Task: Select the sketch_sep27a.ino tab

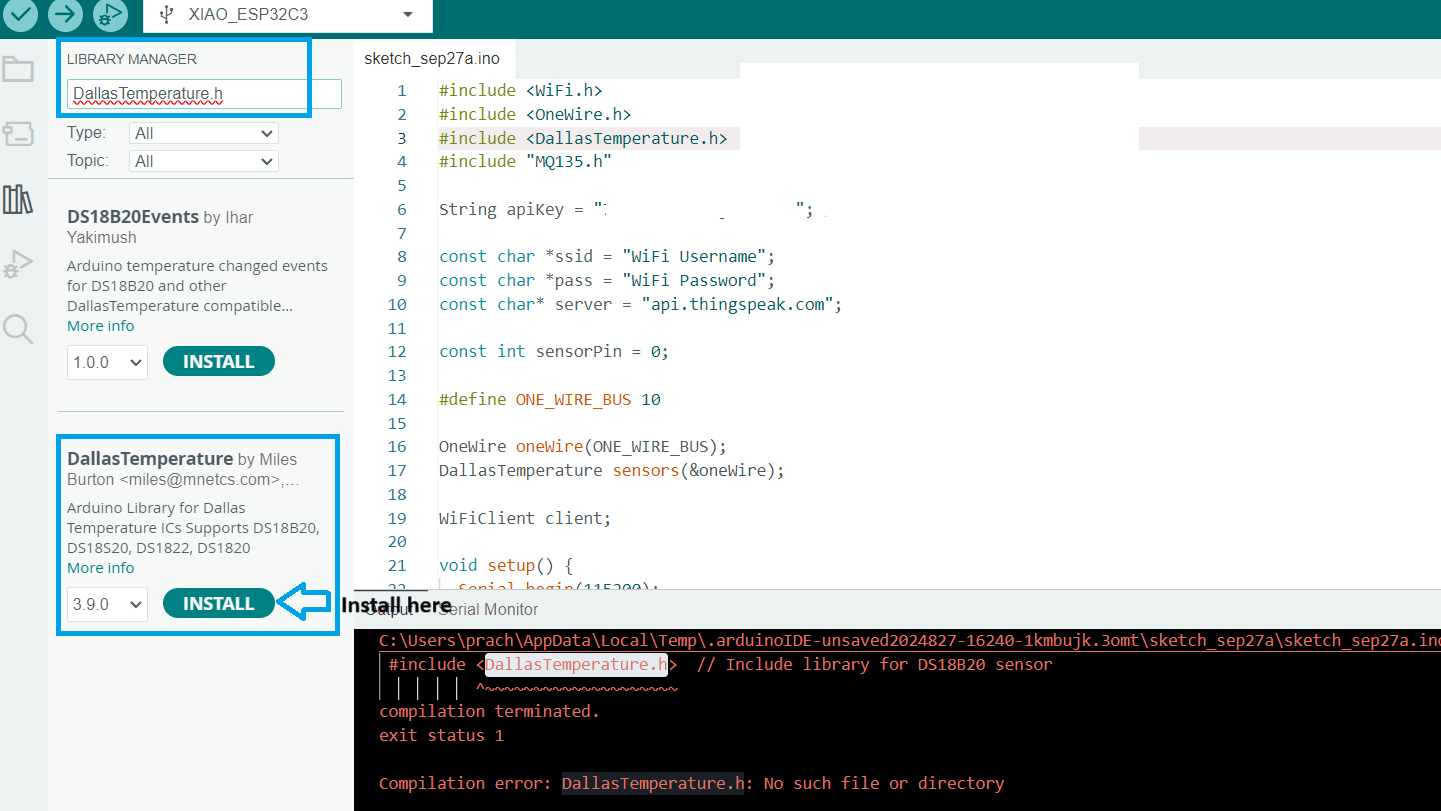Action: point(432,58)
